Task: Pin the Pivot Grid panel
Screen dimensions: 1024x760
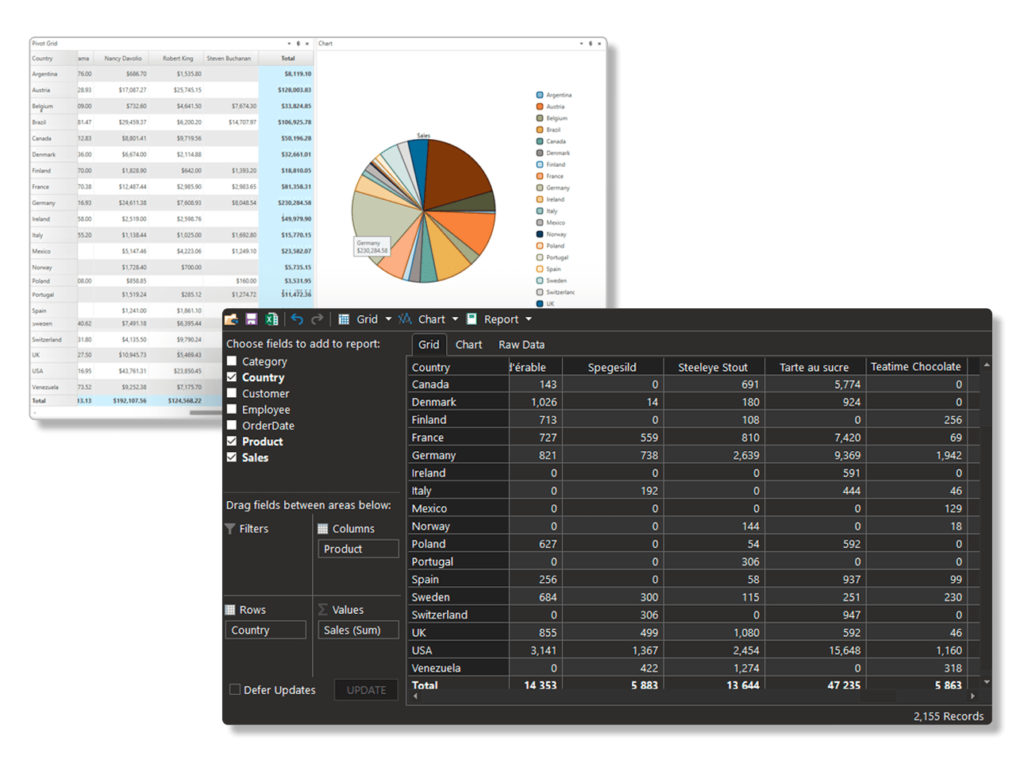Action: [x=300, y=44]
